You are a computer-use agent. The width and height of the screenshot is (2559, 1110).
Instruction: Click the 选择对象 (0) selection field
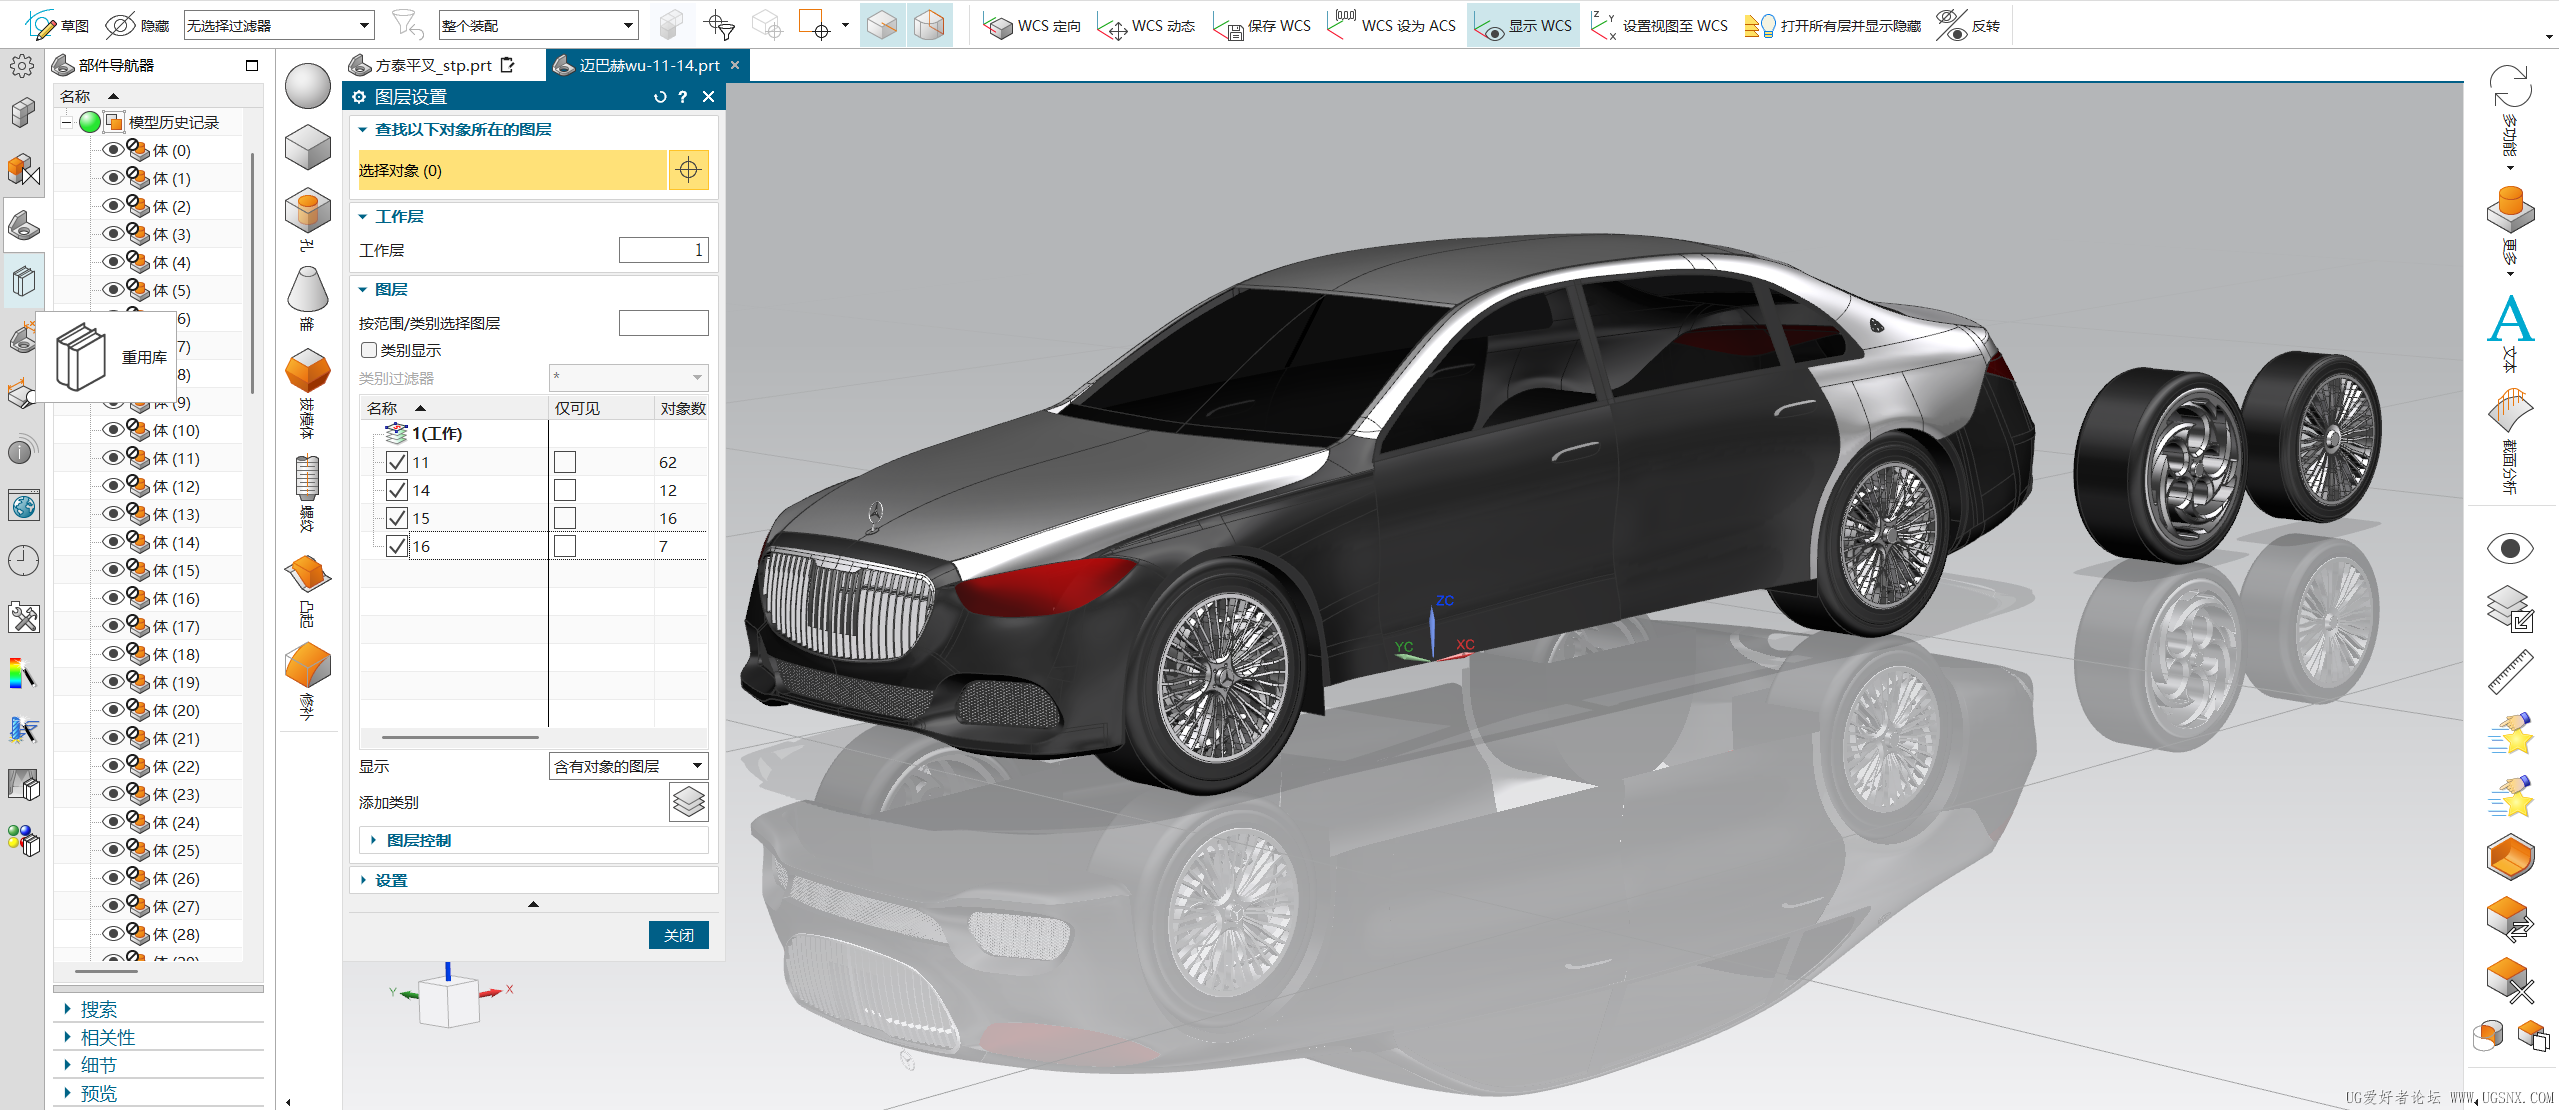[x=512, y=170]
